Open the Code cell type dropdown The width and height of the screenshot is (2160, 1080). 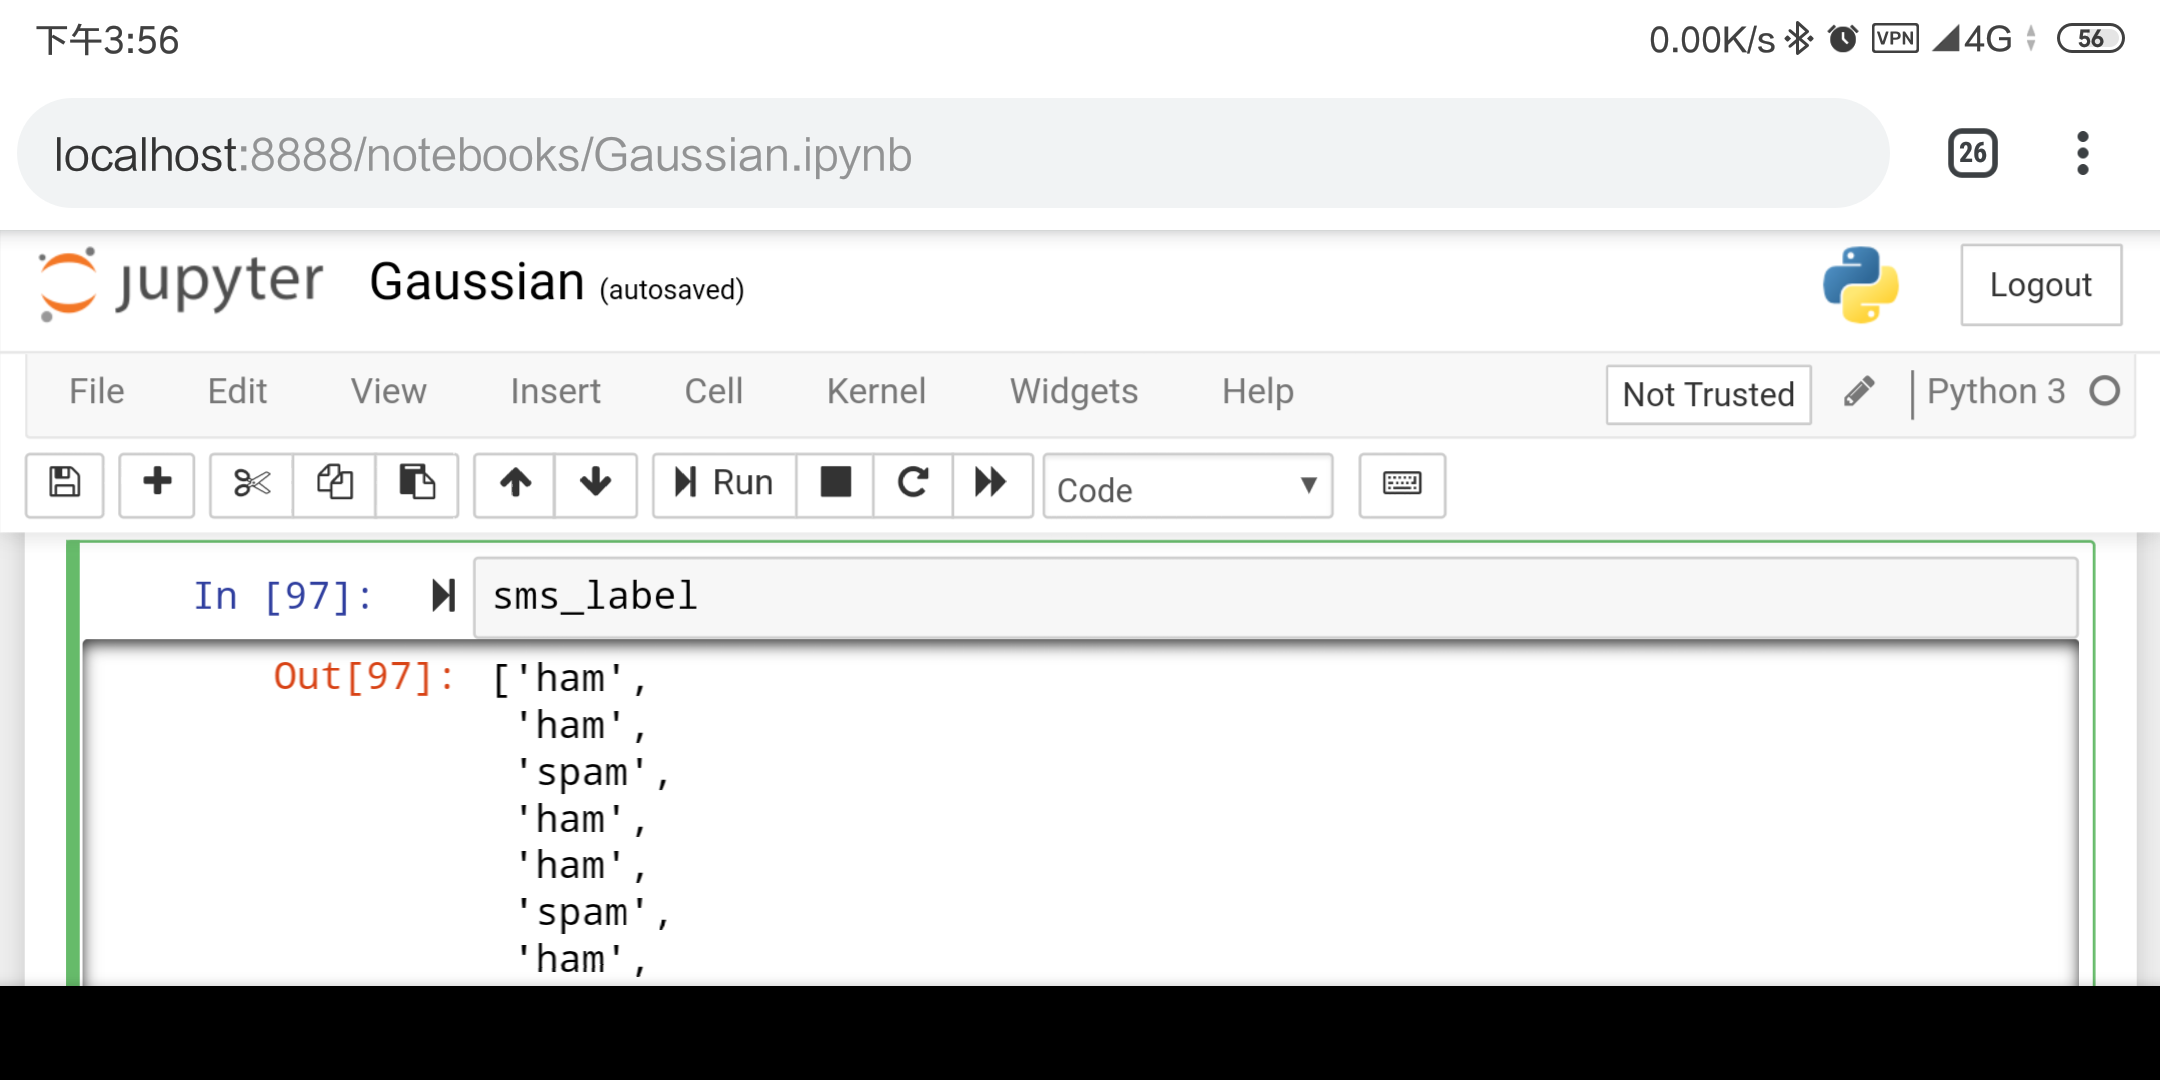pyautogui.click(x=1187, y=487)
